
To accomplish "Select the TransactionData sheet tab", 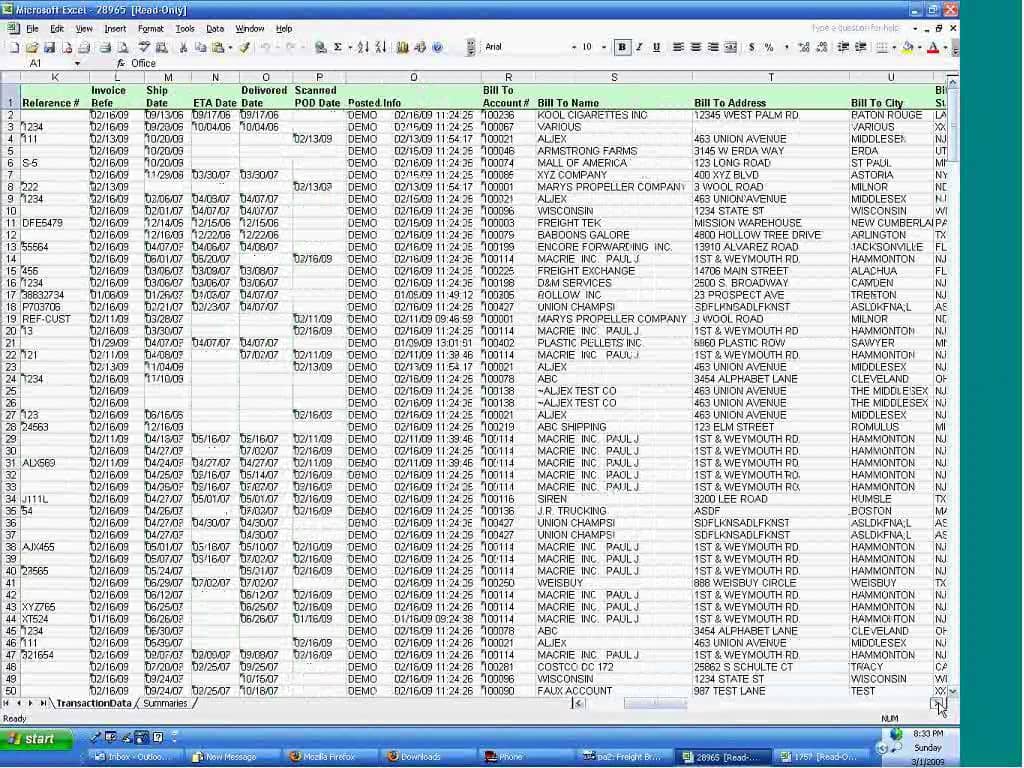I will 94,703.
